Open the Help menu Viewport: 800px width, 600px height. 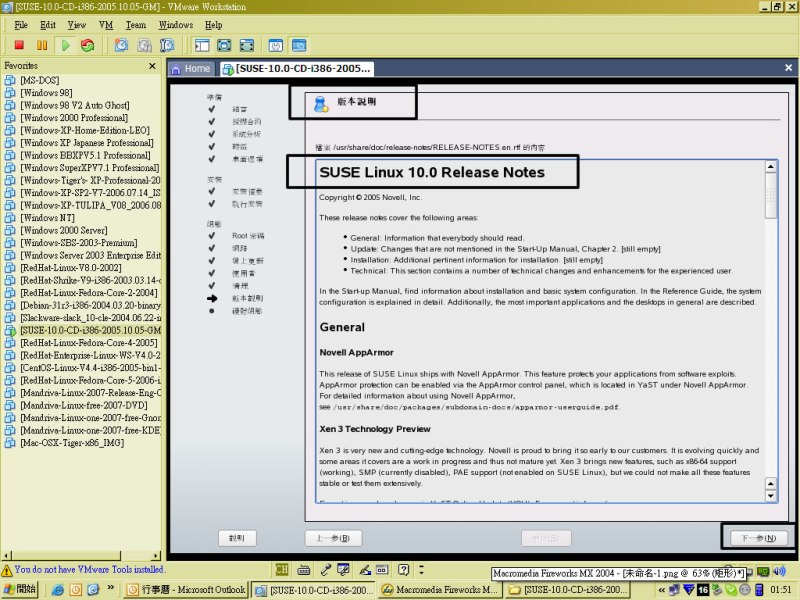click(x=214, y=25)
